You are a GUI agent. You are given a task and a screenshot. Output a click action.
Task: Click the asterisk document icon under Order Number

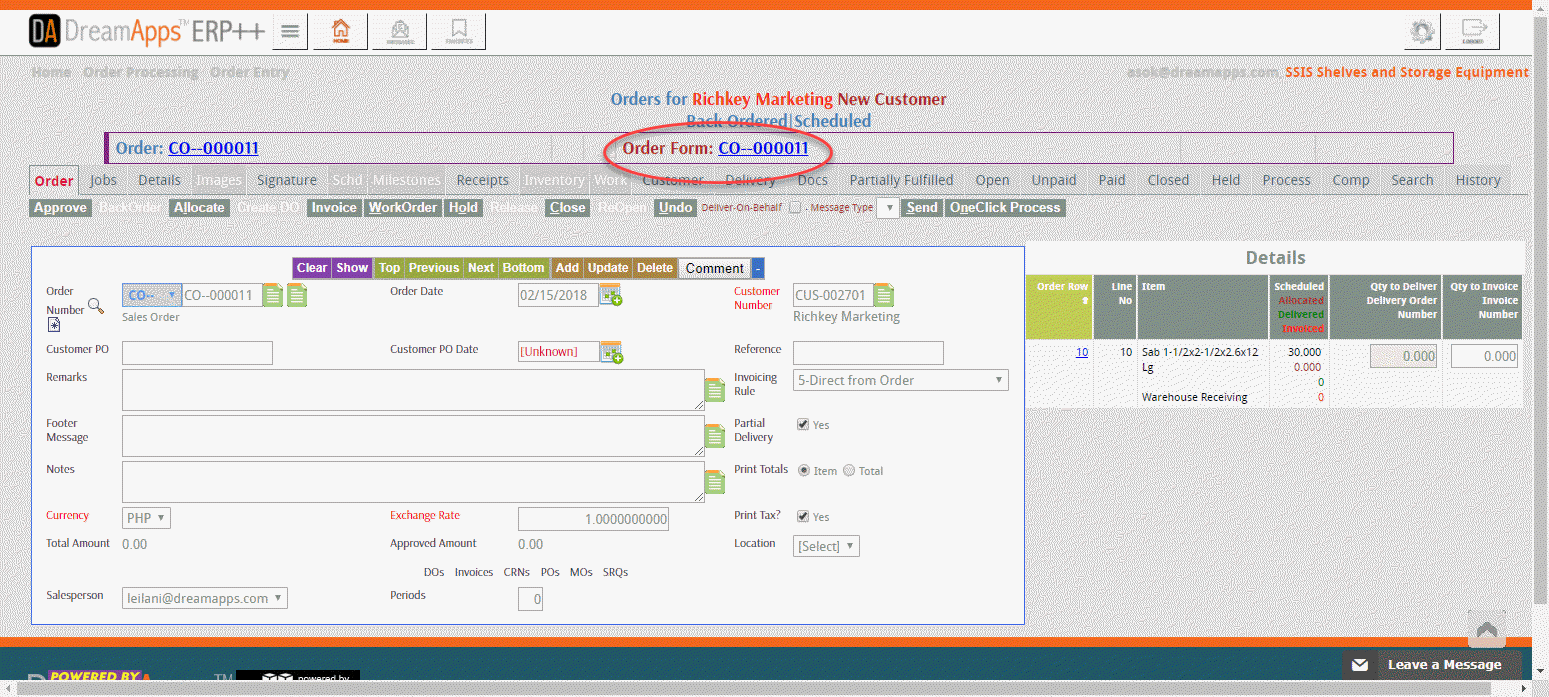click(53, 325)
